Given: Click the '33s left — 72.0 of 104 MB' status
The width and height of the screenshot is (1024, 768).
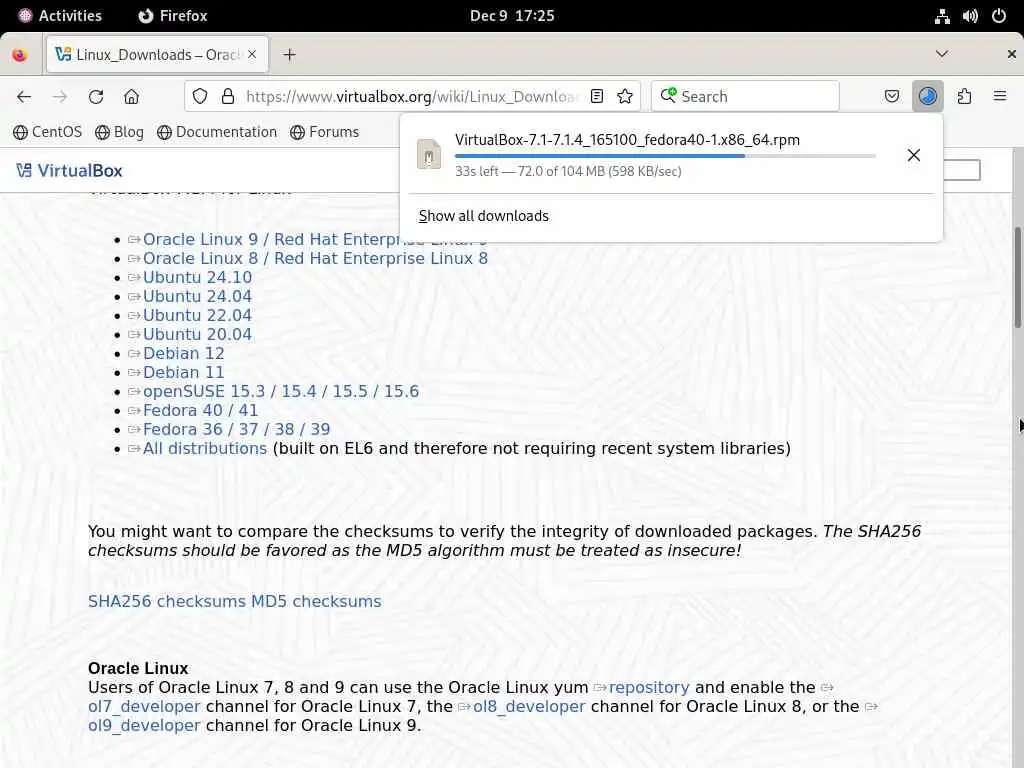Looking at the screenshot, I should click(568, 171).
